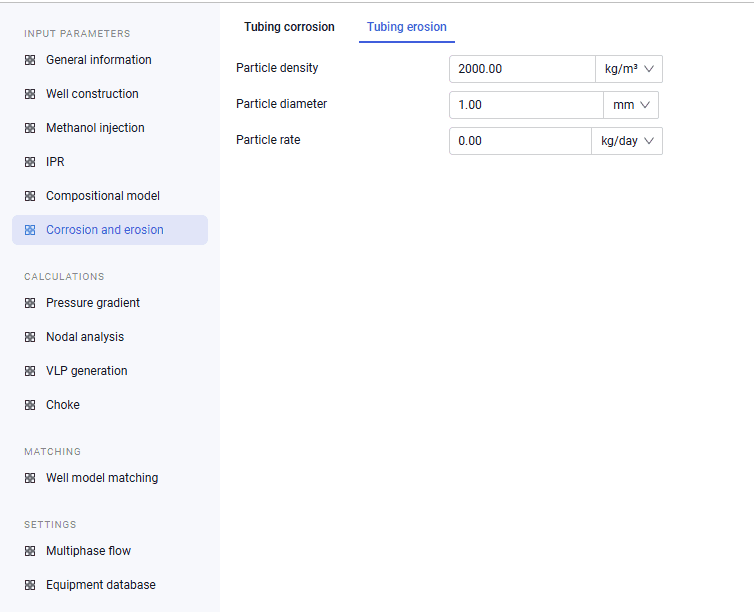
Task: Click the Well model matching sidebar icon
Action: coord(30,478)
